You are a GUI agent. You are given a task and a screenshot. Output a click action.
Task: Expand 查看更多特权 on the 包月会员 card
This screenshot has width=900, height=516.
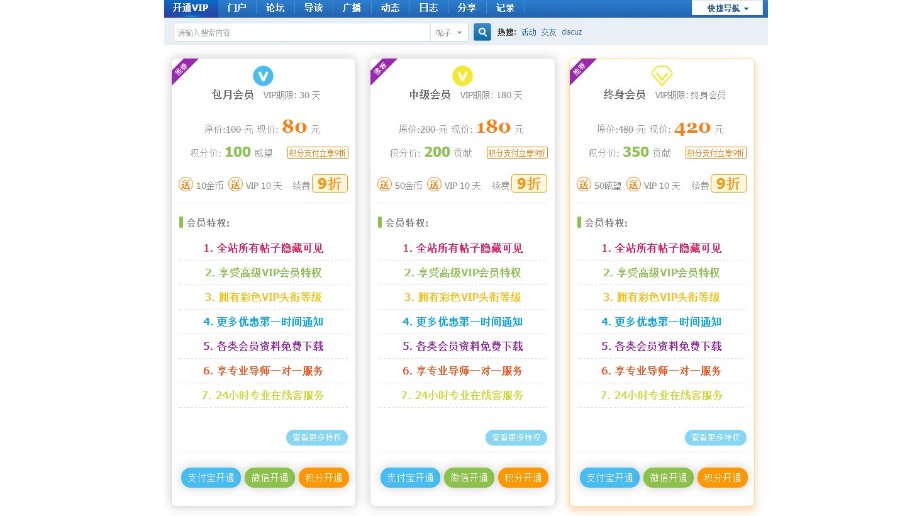point(317,437)
